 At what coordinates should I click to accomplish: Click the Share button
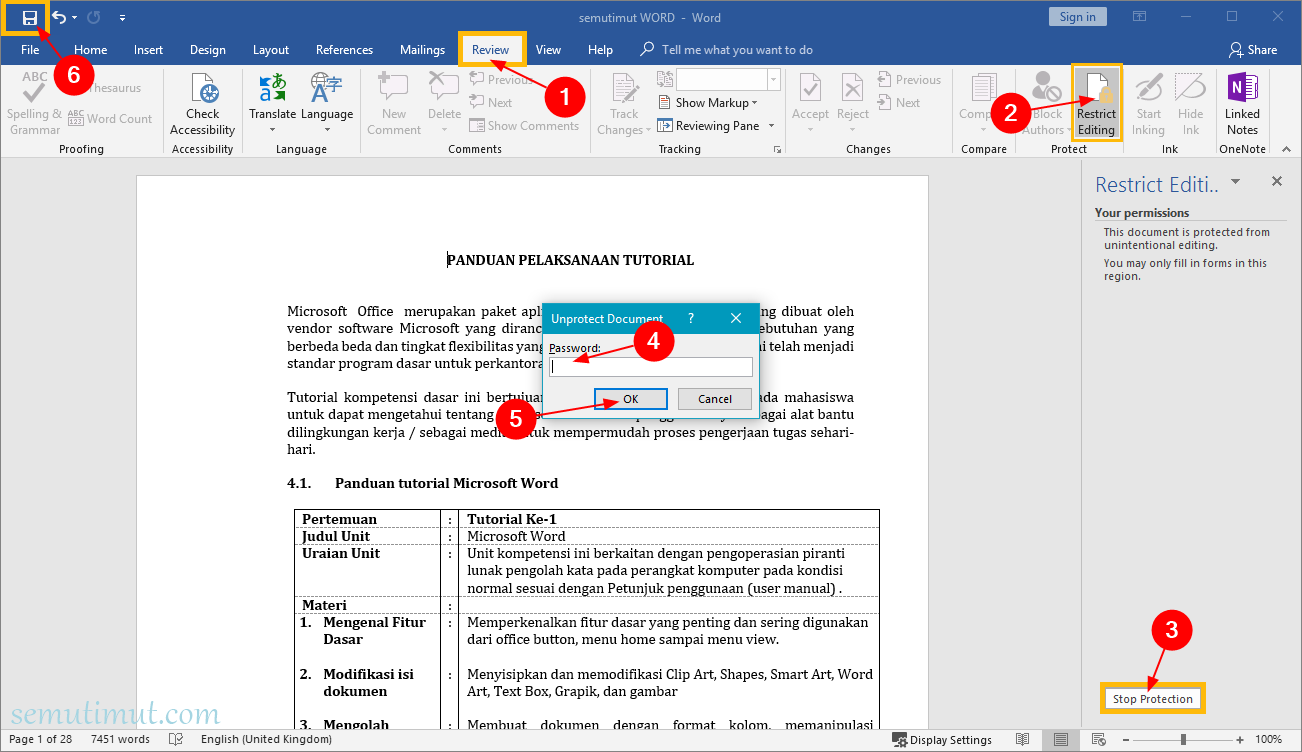click(x=1253, y=50)
